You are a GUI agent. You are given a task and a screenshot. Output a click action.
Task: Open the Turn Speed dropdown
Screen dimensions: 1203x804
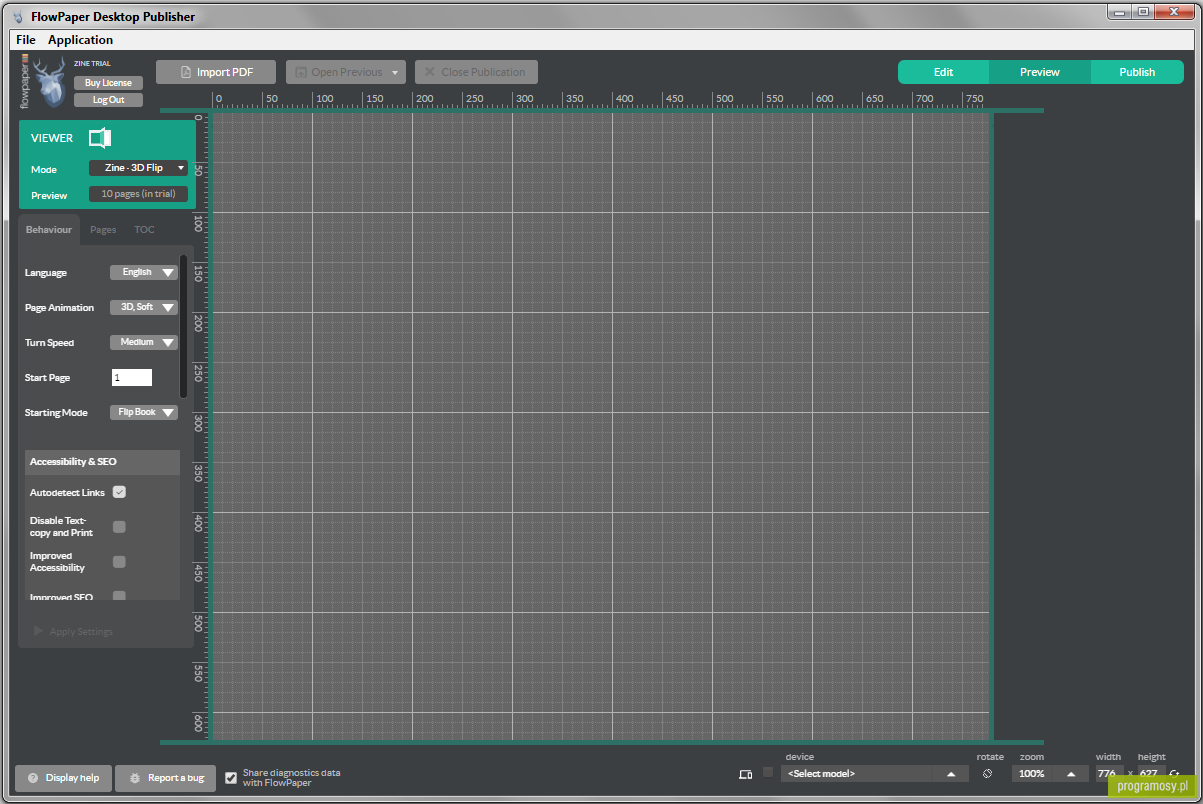point(143,342)
